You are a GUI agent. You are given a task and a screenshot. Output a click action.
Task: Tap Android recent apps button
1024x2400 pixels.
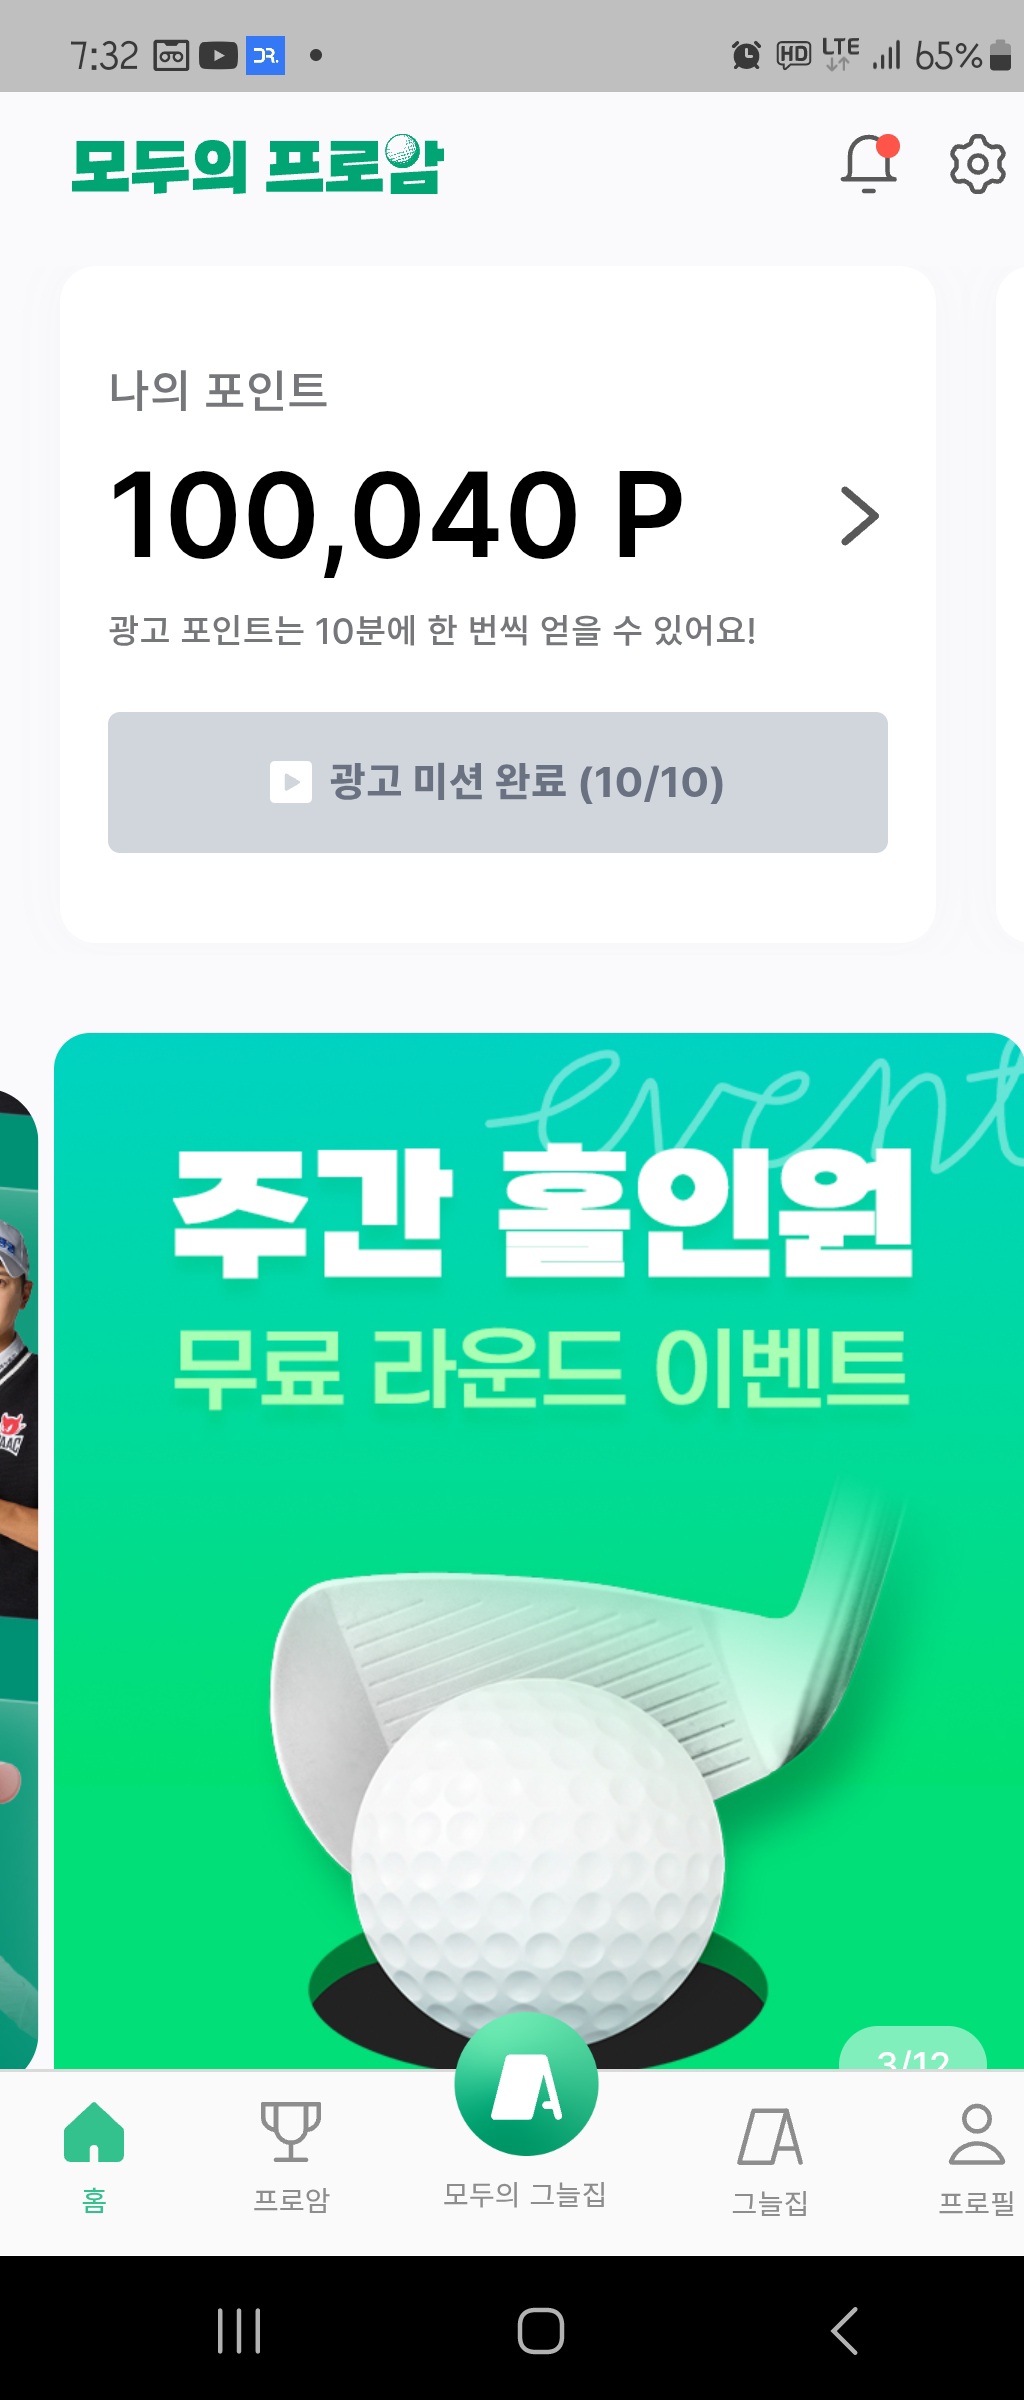point(239,2331)
